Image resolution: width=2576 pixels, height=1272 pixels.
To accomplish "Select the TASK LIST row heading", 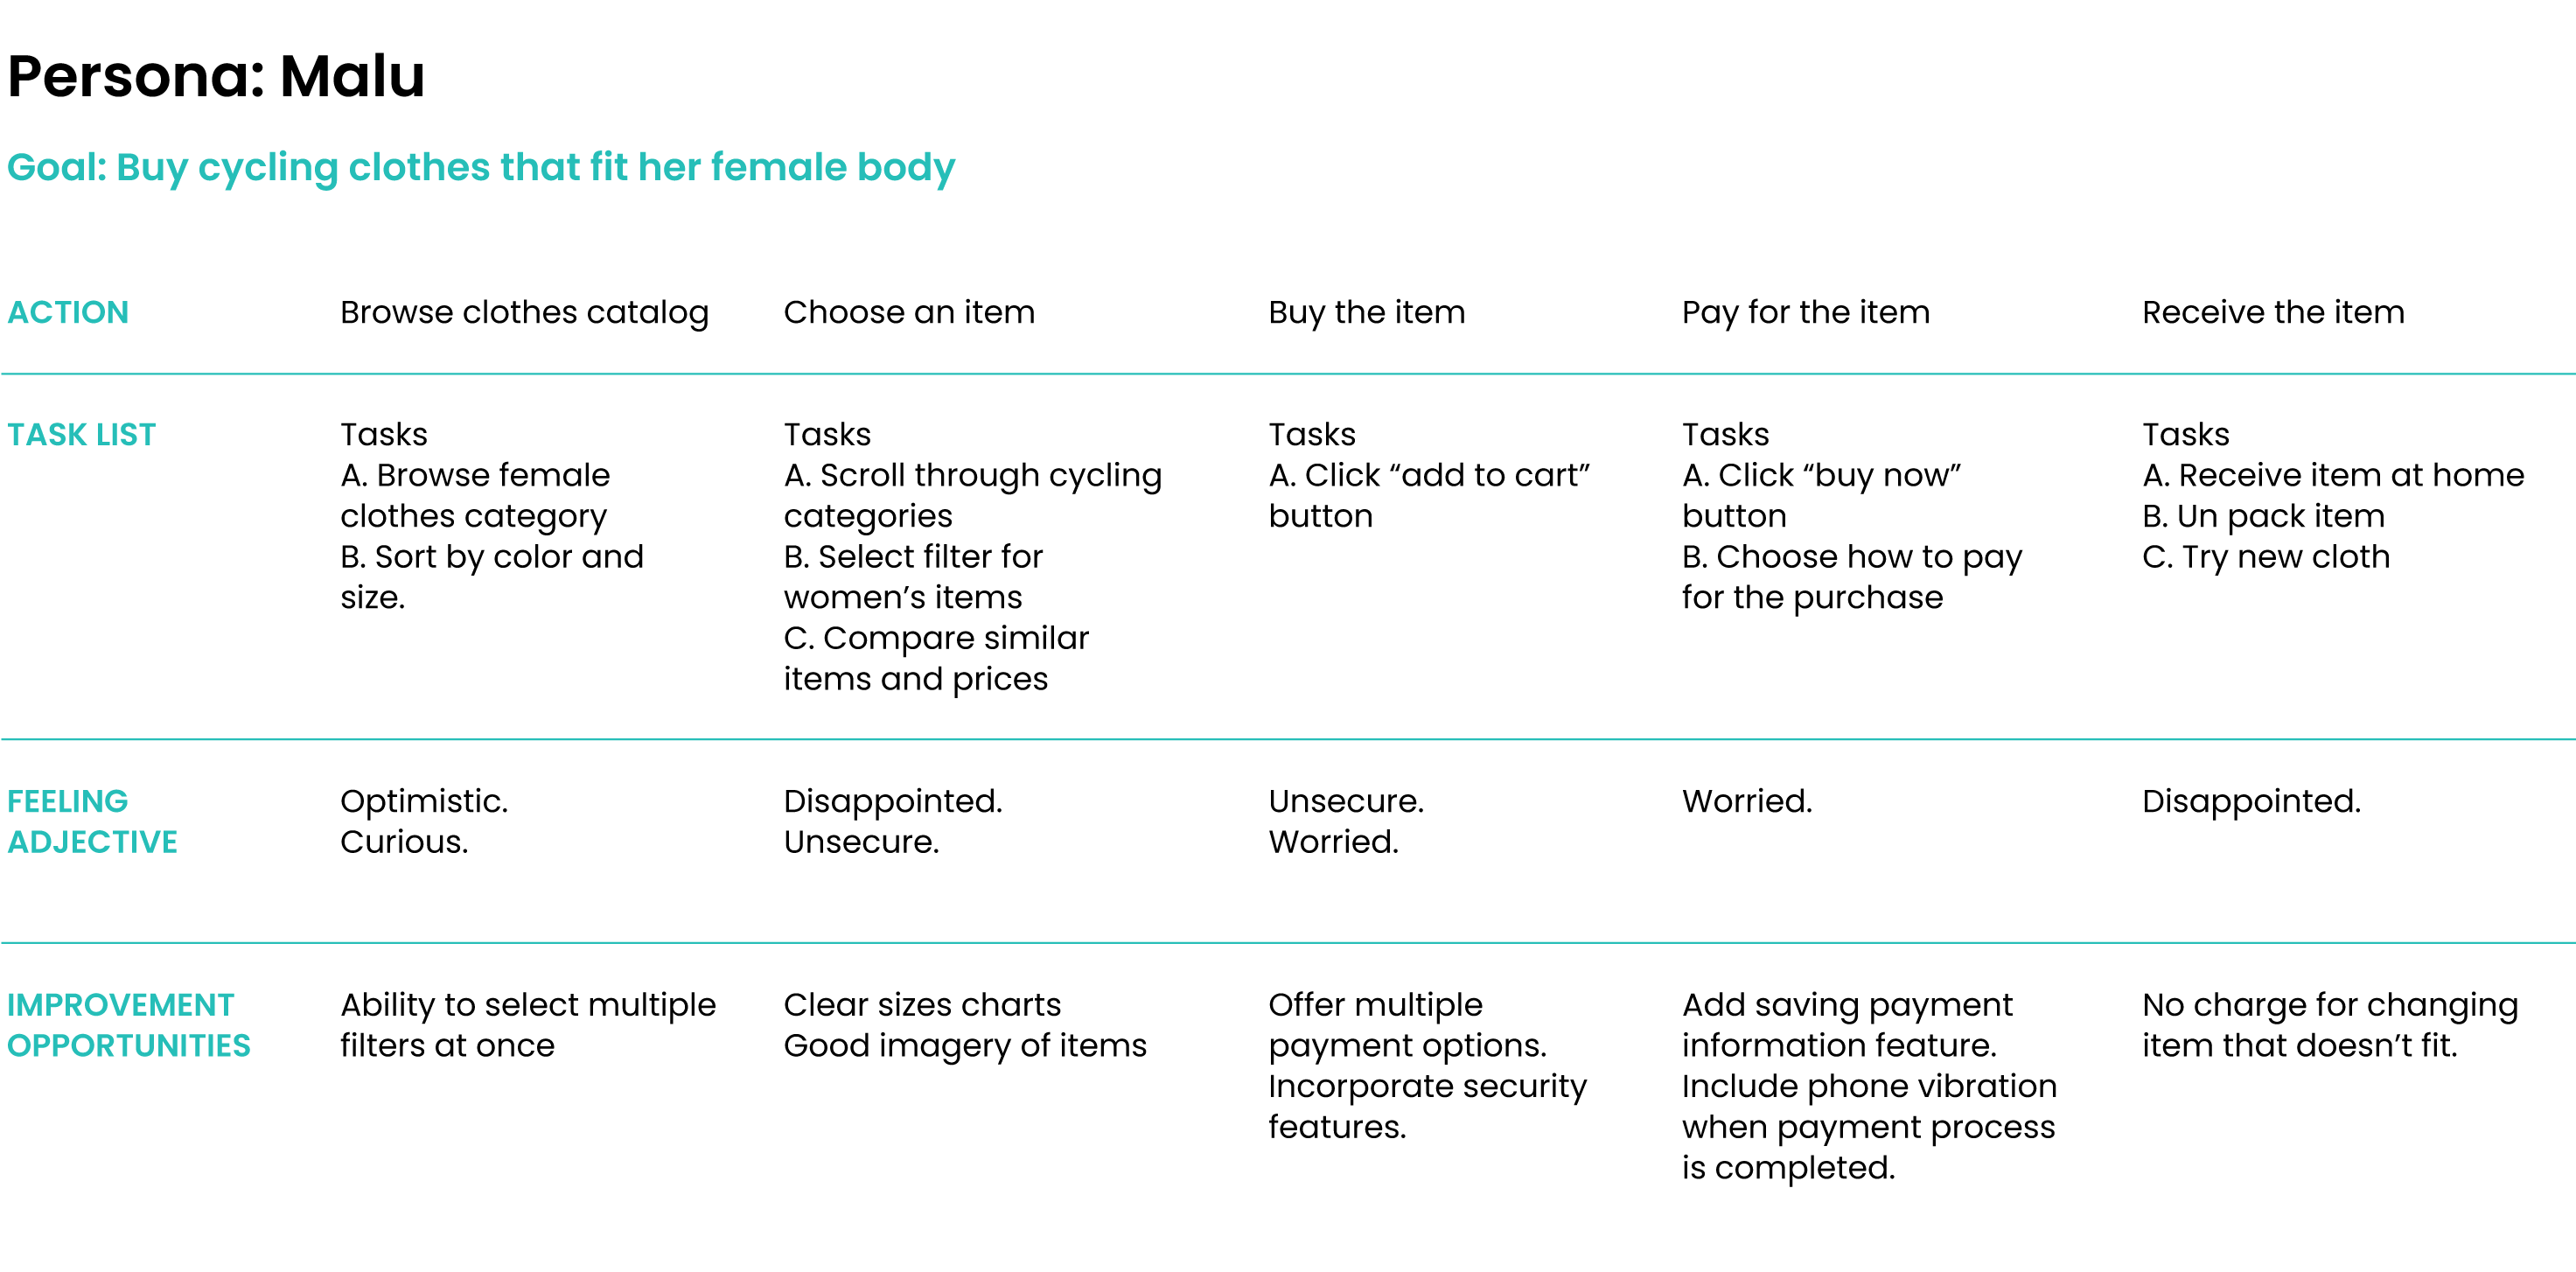I will tap(81, 434).
